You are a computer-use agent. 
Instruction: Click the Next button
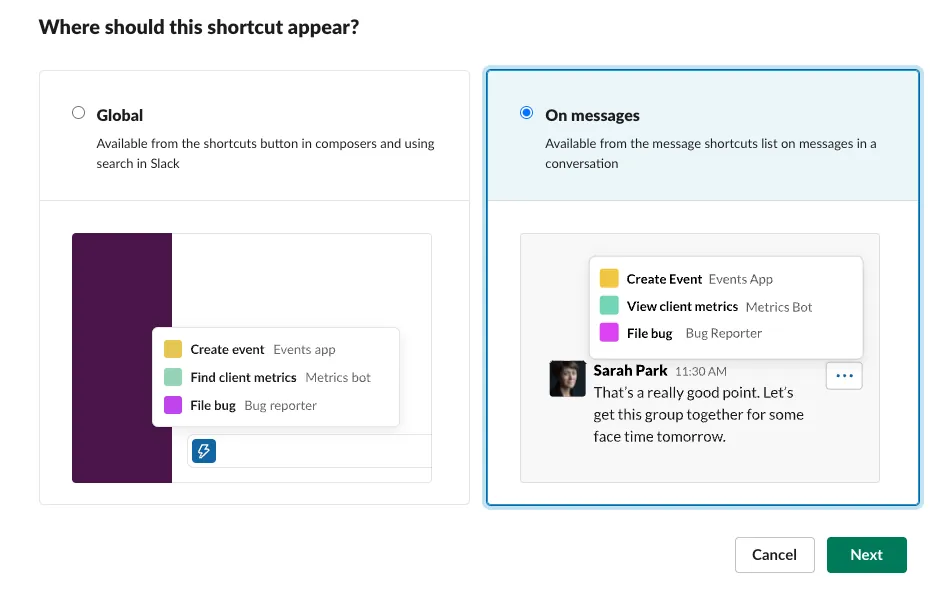866,555
